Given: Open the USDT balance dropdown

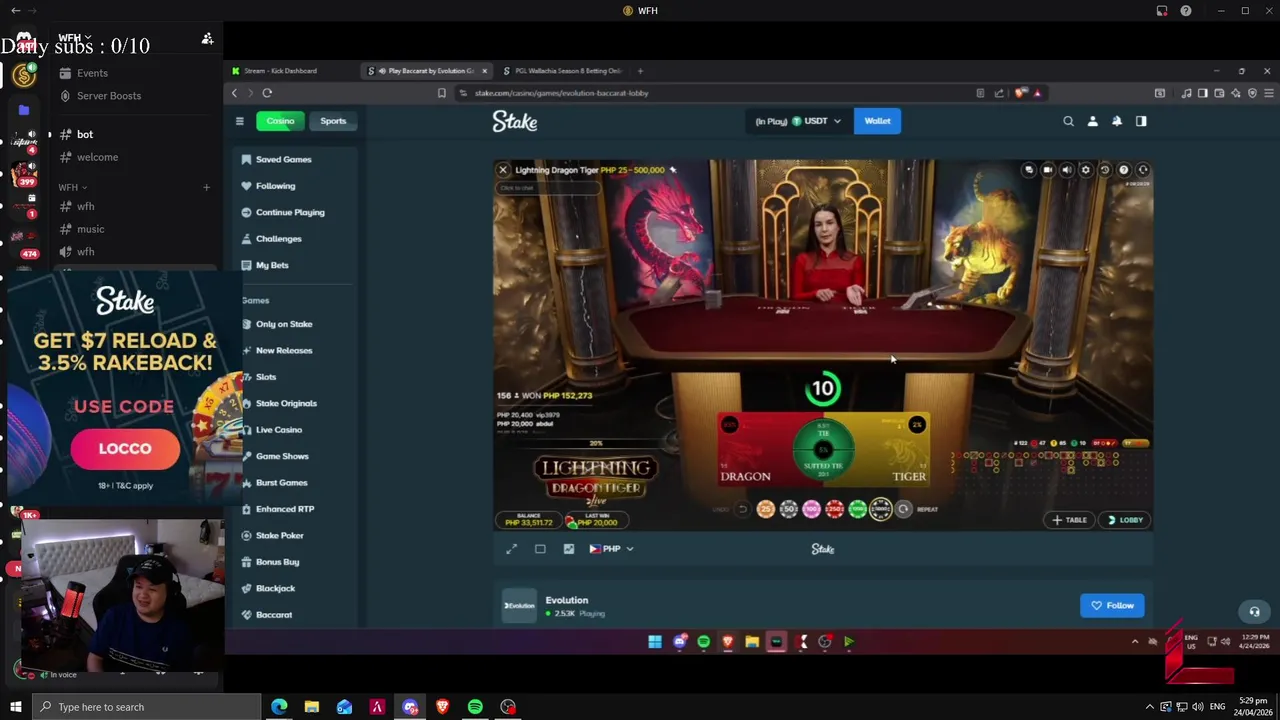Looking at the screenshot, I should [x=798, y=121].
